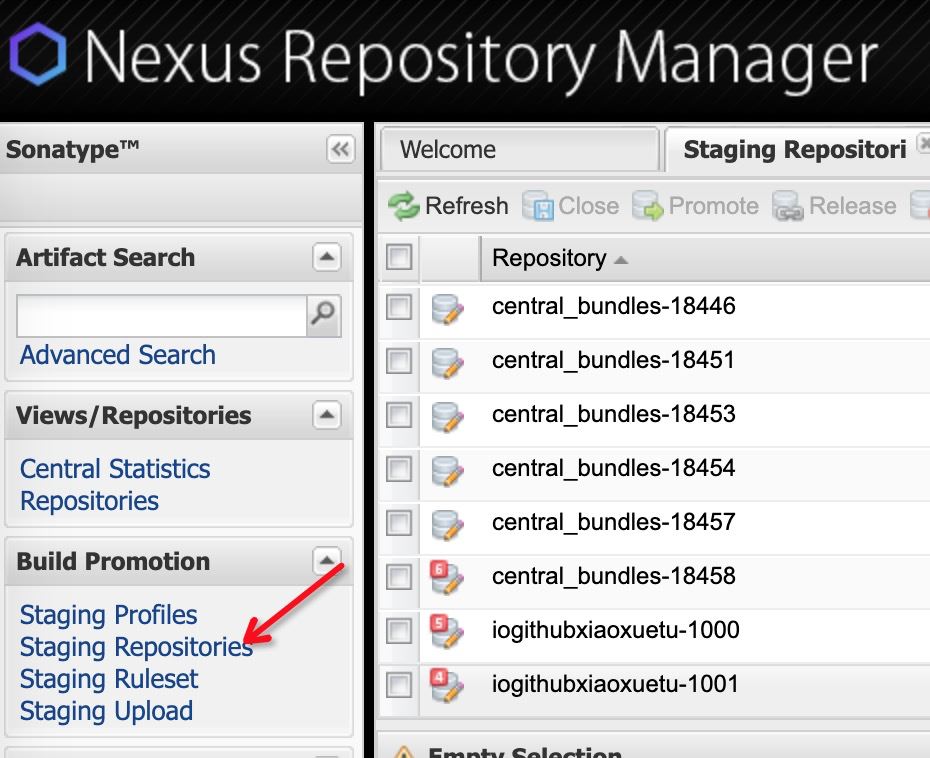The height and width of the screenshot is (758, 930).
Task: Click the Artifact Search input field
Action: [x=161, y=316]
